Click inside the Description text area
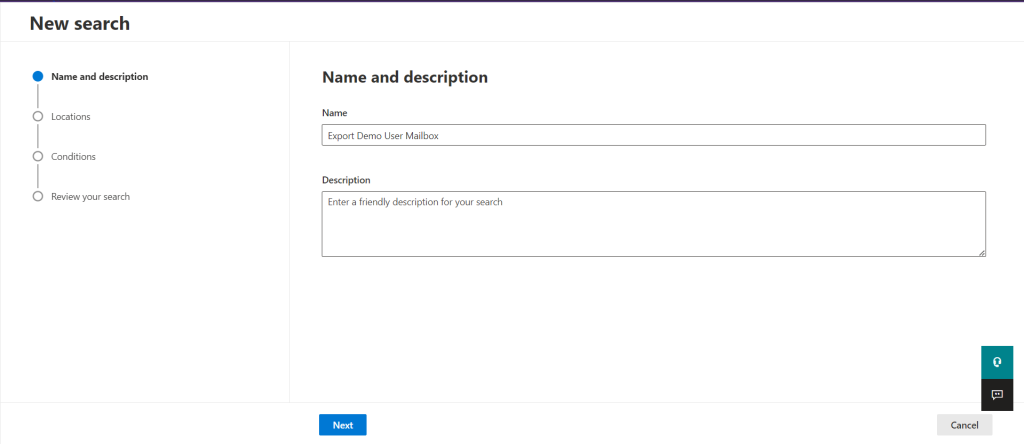Screen dimensions: 1024x444 click(x=654, y=224)
